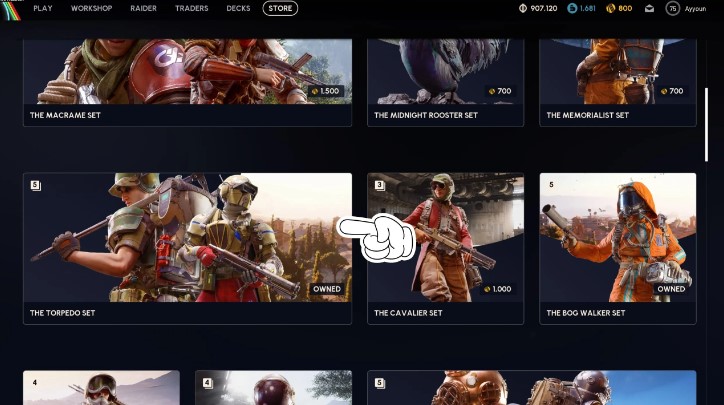Select the Decks tab
Viewport: 724px width, 405px height.
[x=238, y=8]
